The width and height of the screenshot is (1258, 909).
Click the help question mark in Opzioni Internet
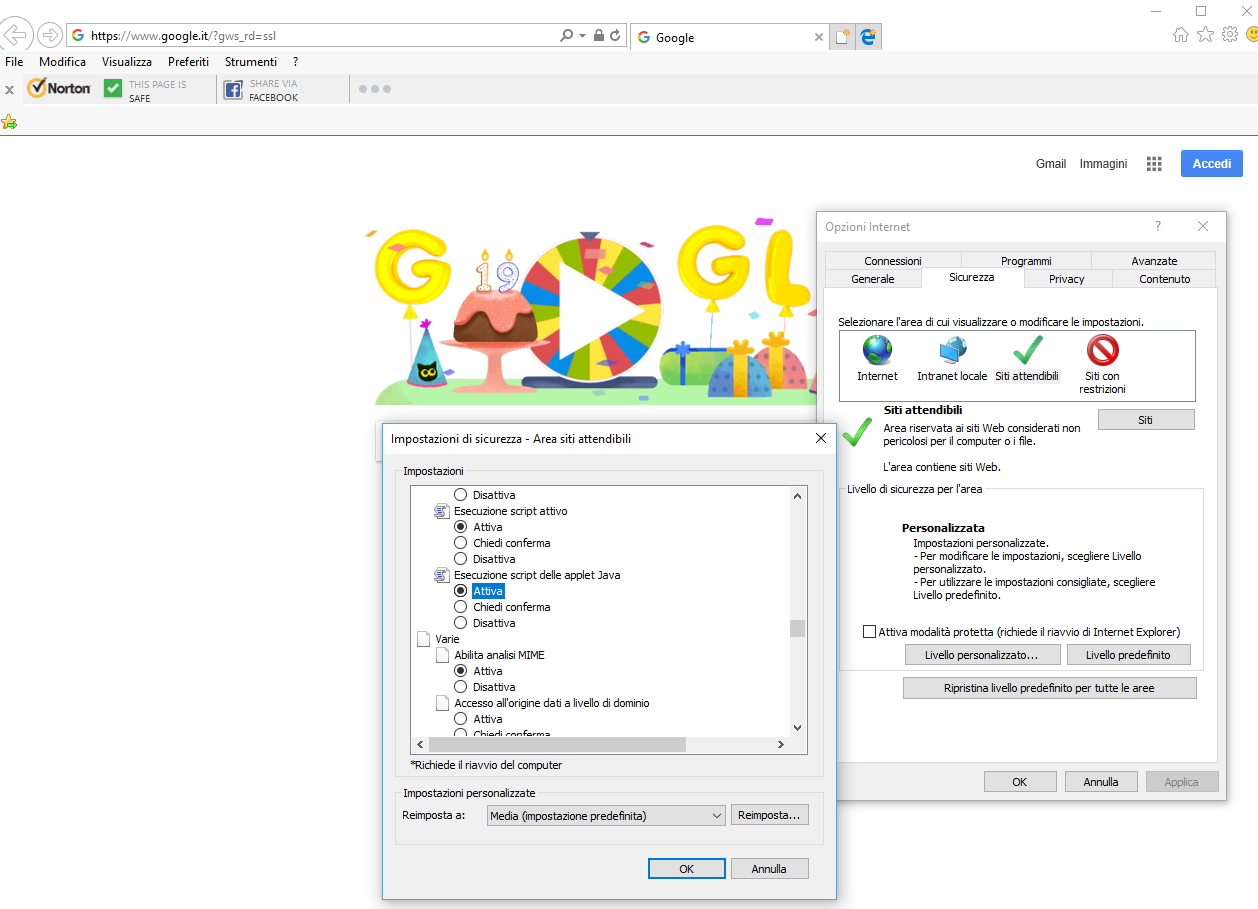click(x=1158, y=227)
